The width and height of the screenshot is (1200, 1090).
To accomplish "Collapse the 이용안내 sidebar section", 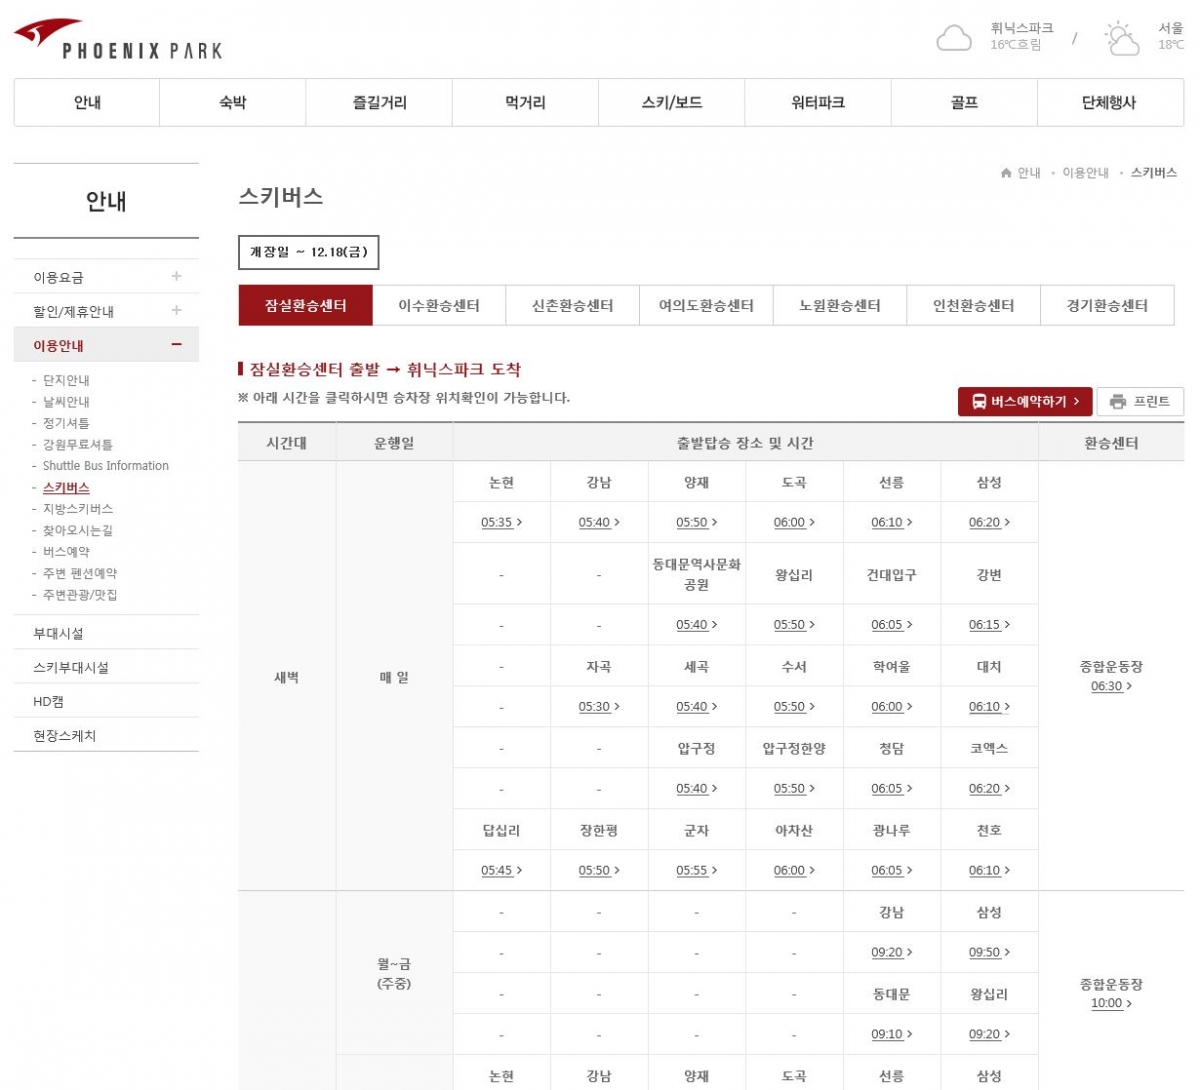I will click(x=176, y=345).
